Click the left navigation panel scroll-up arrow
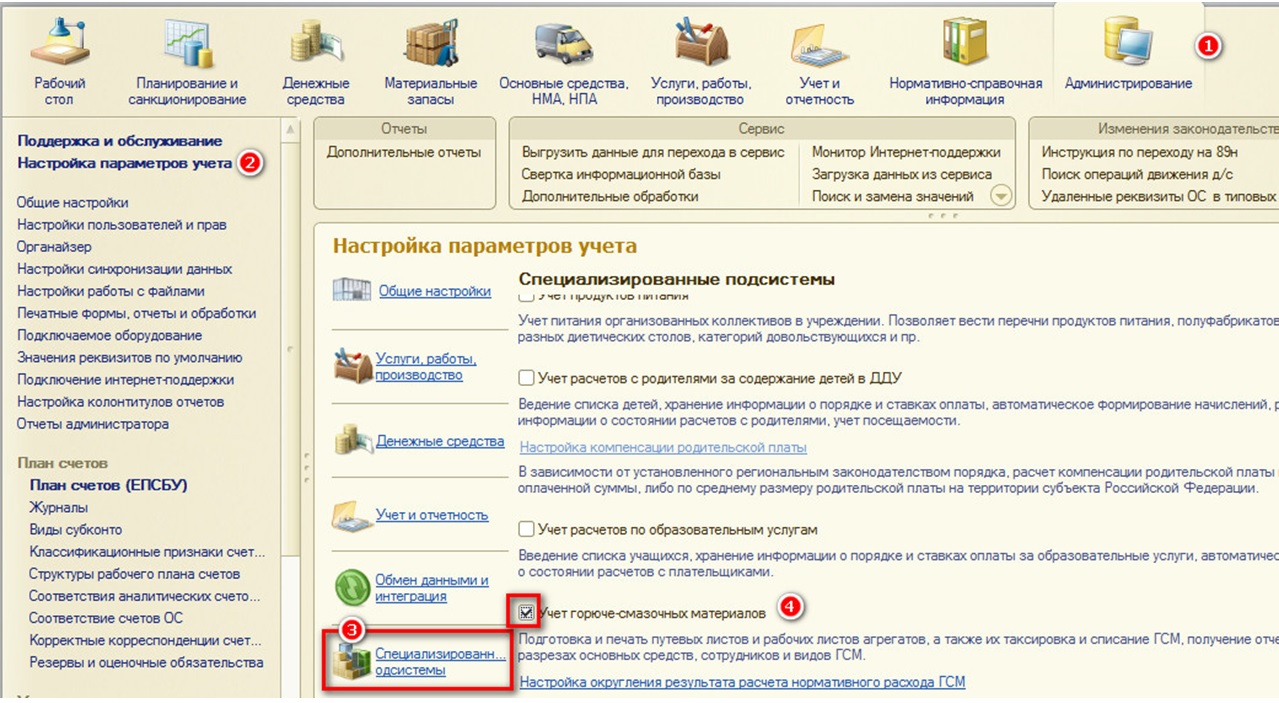The image size is (1279, 703). point(291,130)
